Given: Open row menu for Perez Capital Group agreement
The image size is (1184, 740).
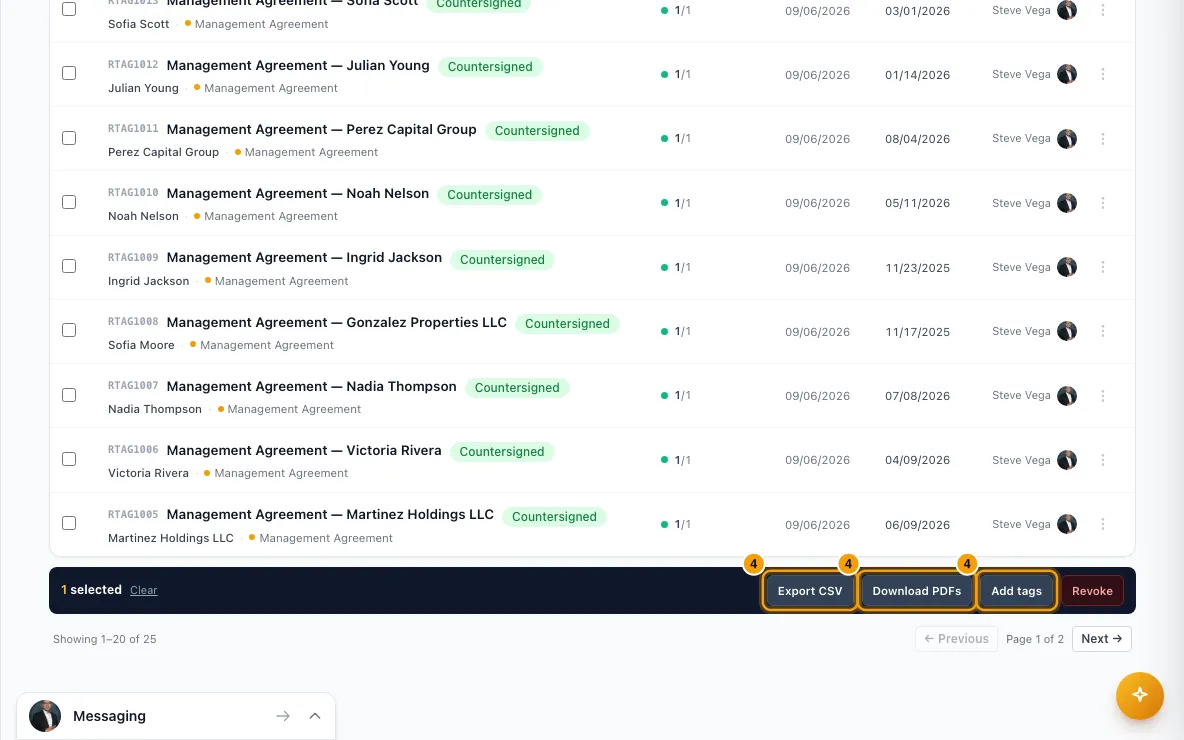Looking at the screenshot, I should [1102, 139].
